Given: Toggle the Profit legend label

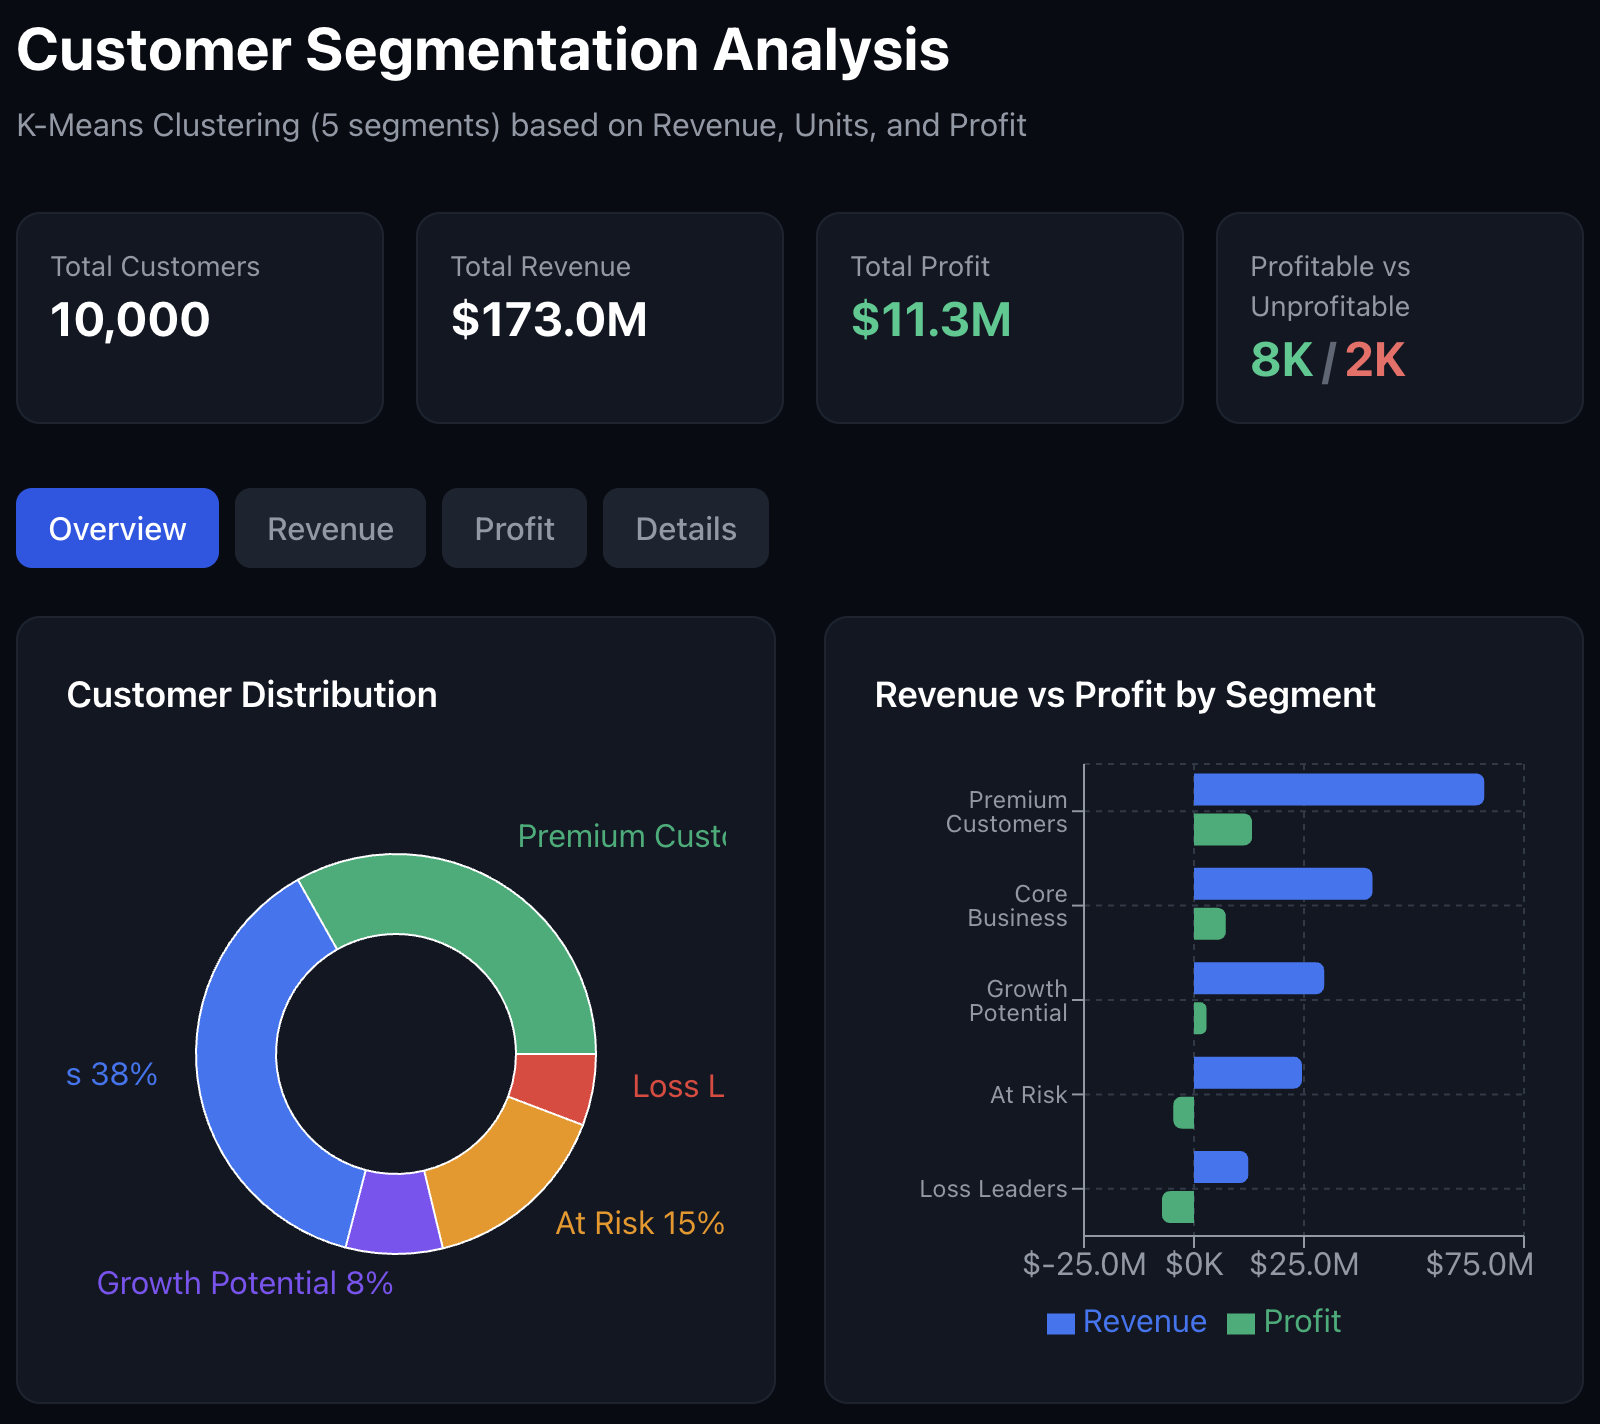Looking at the screenshot, I should (1301, 1321).
